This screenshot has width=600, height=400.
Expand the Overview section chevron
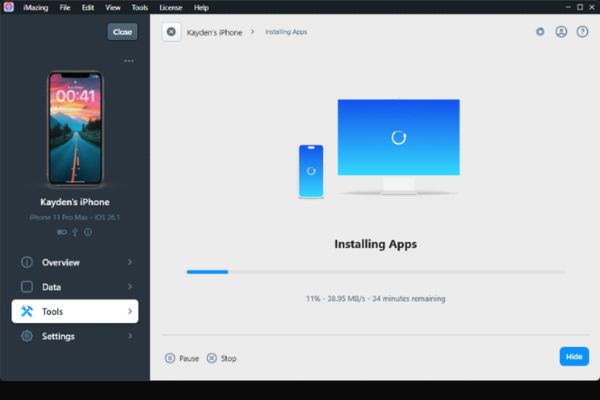click(x=129, y=263)
